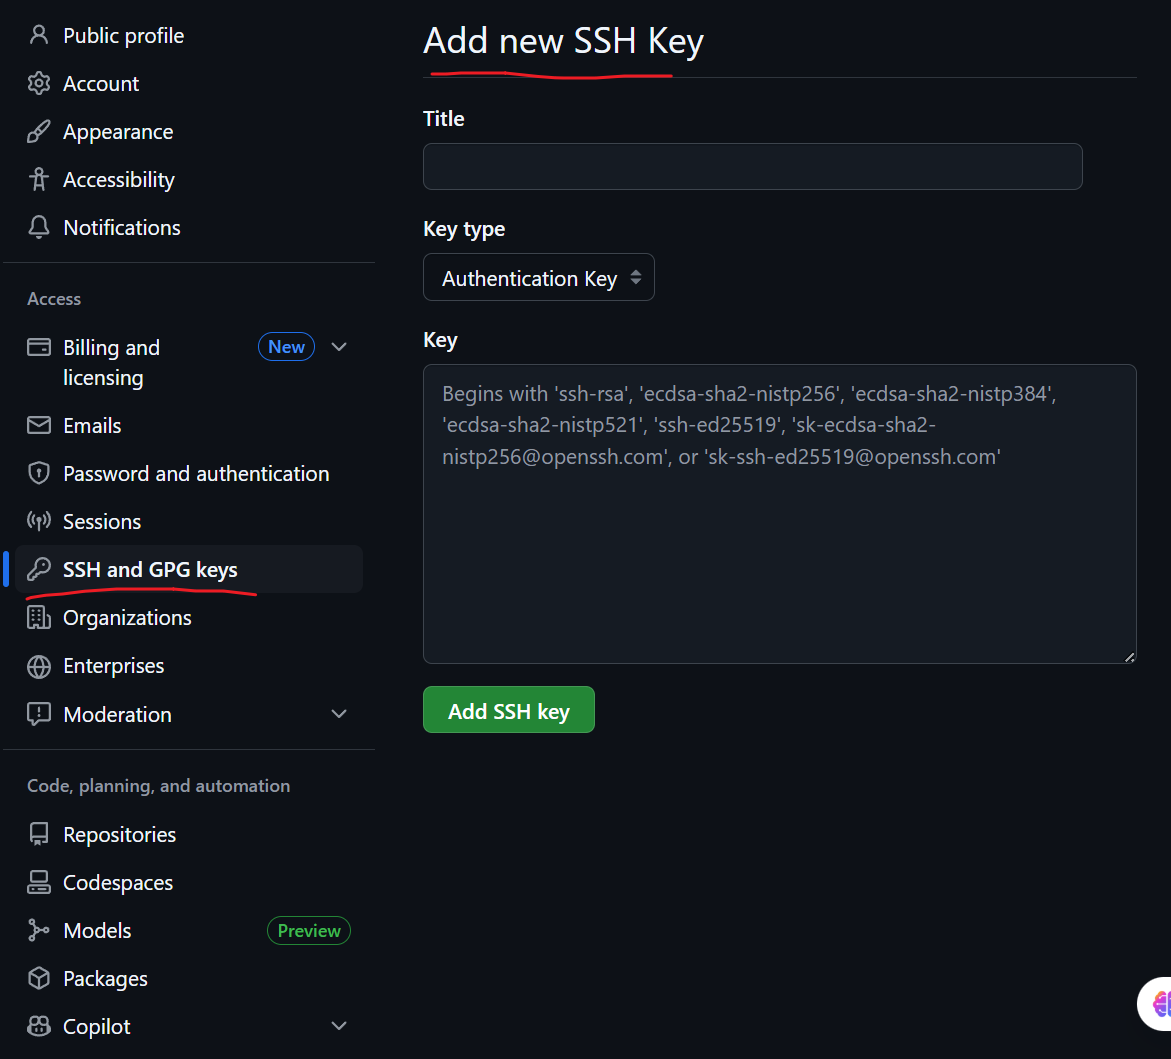This screenshot has width=1171, height=1059.
Task: Click the green Add SSH key button
Action: click(x=509, y=709)
